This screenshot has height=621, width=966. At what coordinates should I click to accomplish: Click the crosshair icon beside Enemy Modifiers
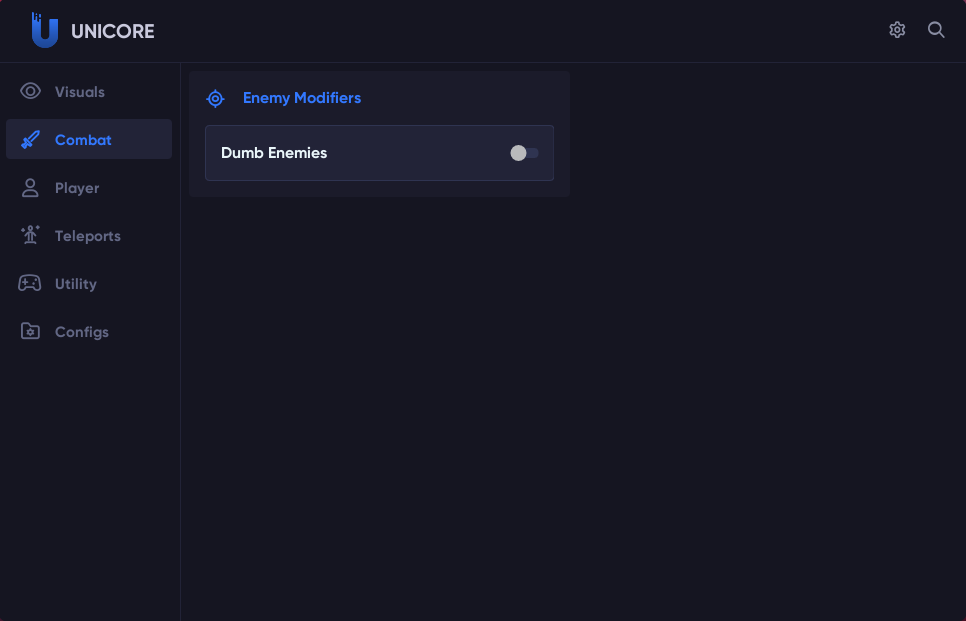point(215,98)
